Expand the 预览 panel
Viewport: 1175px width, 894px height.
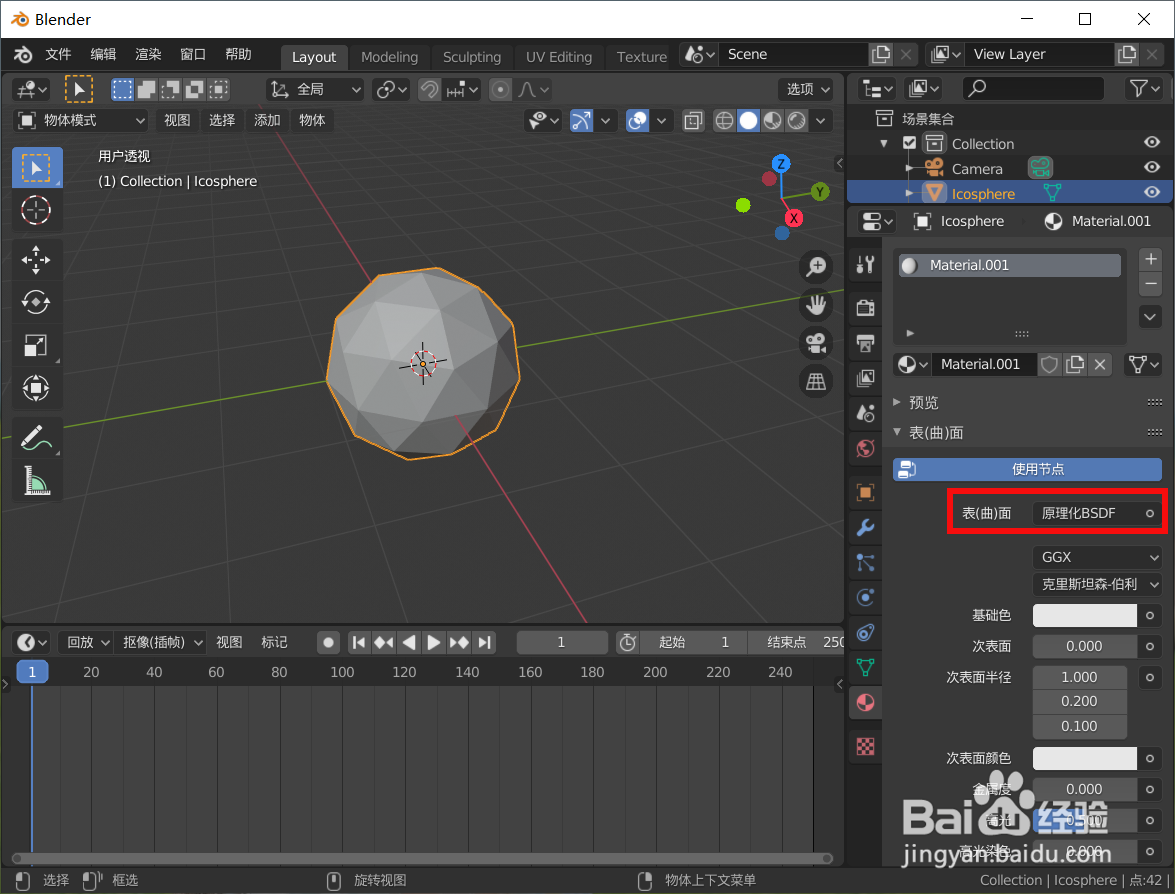(x=923, y=402)
